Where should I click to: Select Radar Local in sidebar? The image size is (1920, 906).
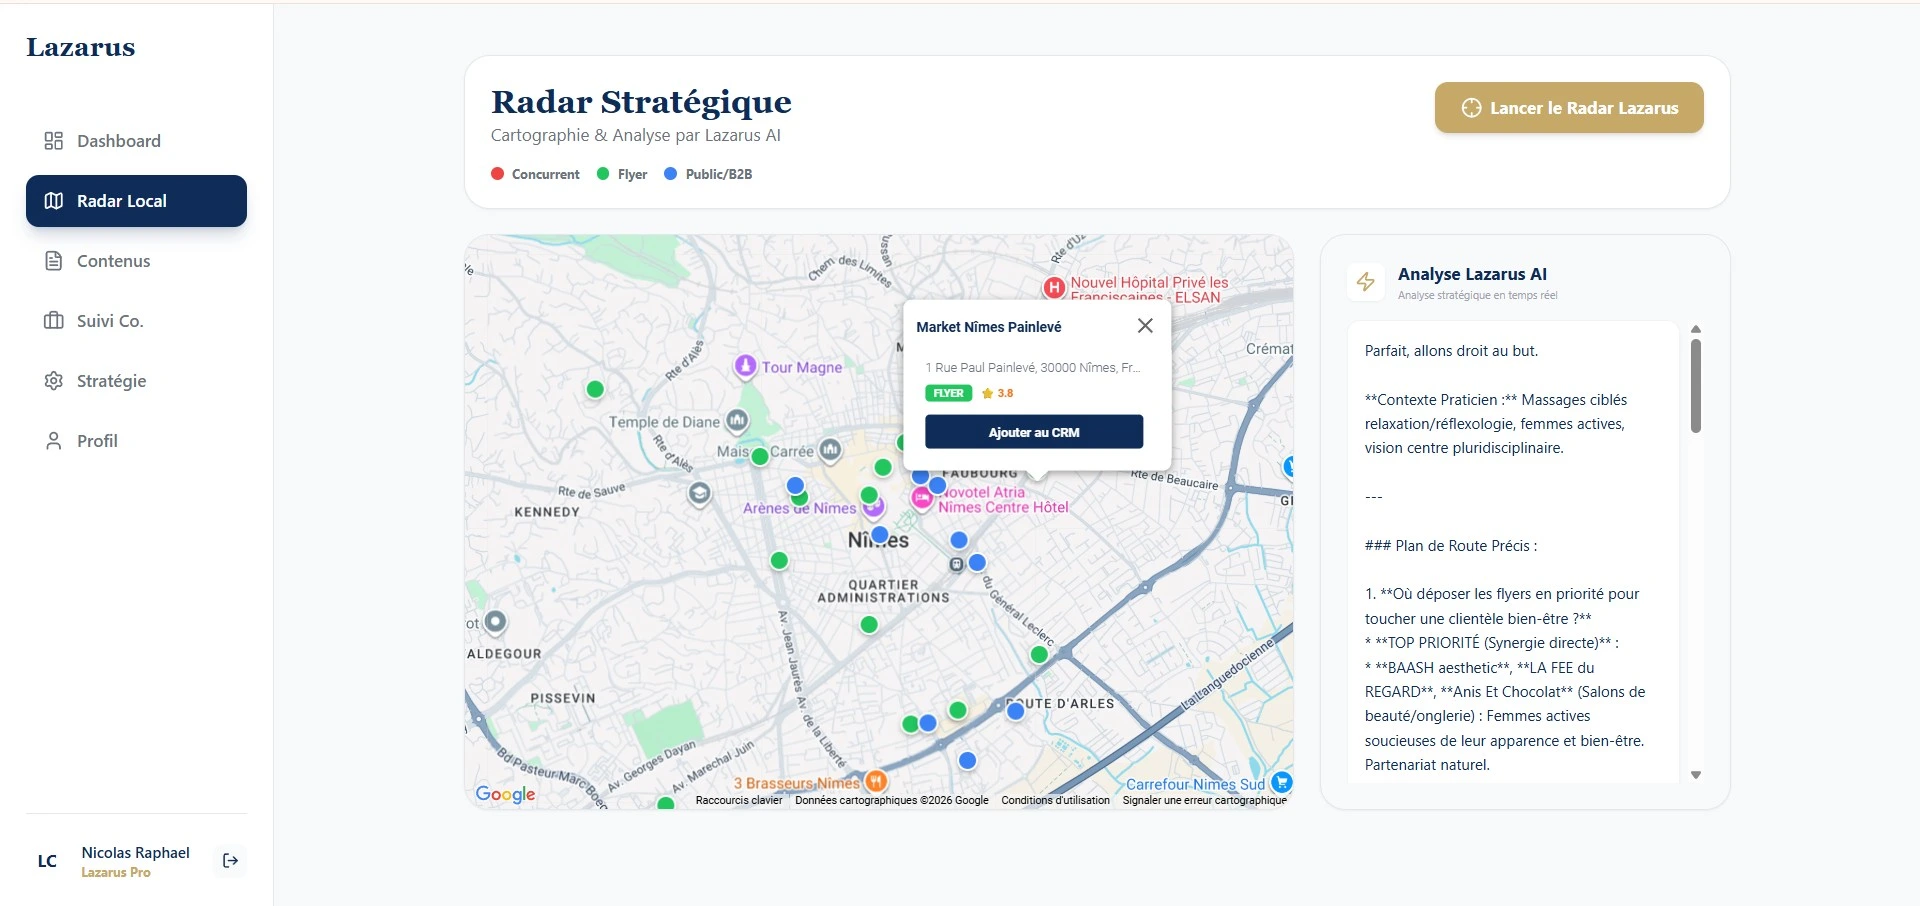click(x=136, y=201)
